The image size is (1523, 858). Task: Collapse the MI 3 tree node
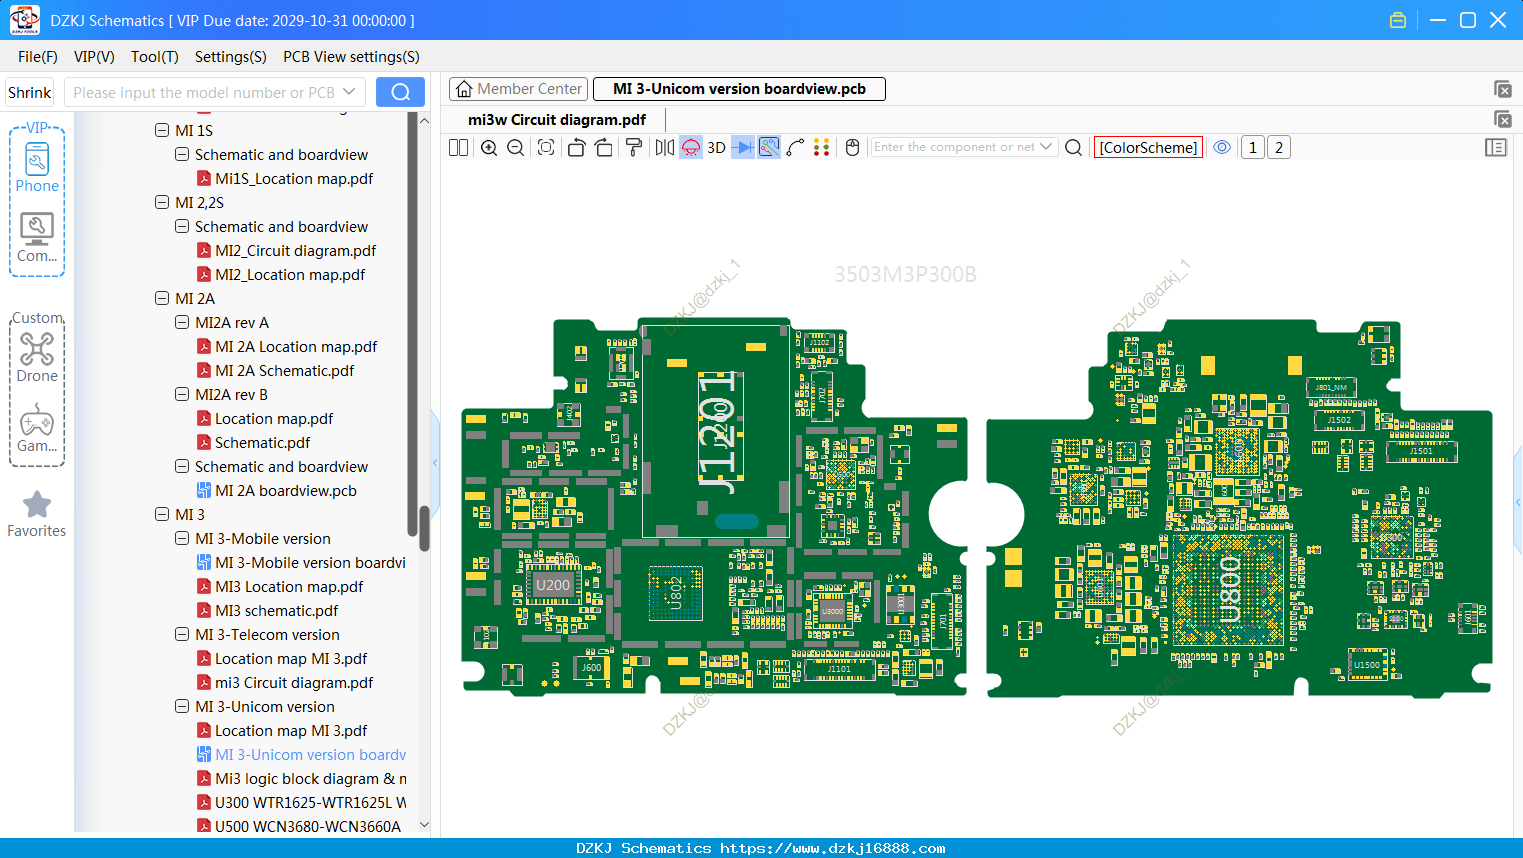162,514
